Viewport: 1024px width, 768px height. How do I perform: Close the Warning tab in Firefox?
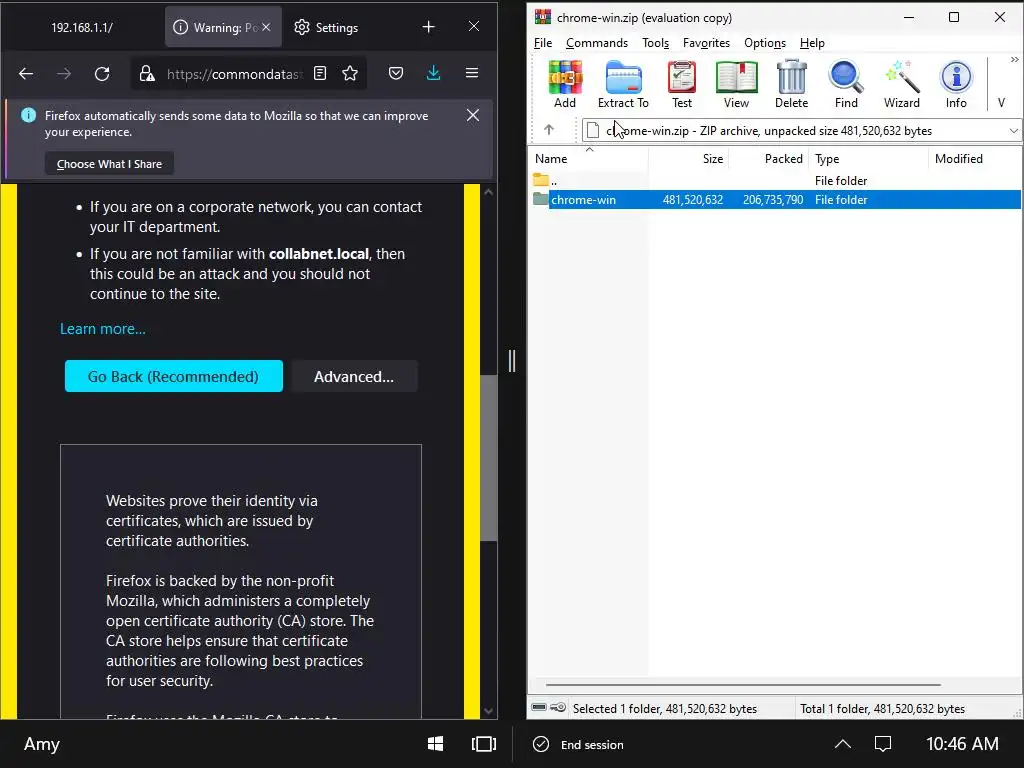[266, 27]
